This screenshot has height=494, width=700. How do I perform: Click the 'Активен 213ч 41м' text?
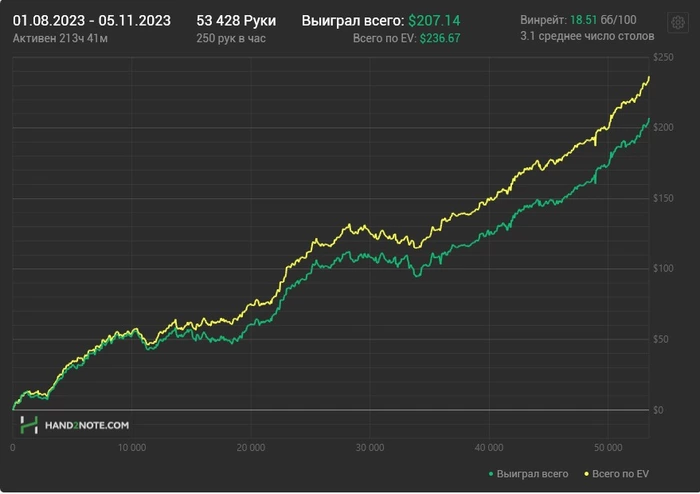[60, 38]
